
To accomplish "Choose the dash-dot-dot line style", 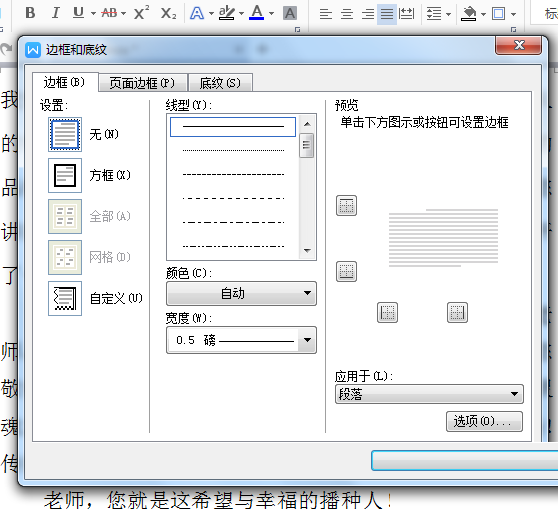I will point(233,246).
